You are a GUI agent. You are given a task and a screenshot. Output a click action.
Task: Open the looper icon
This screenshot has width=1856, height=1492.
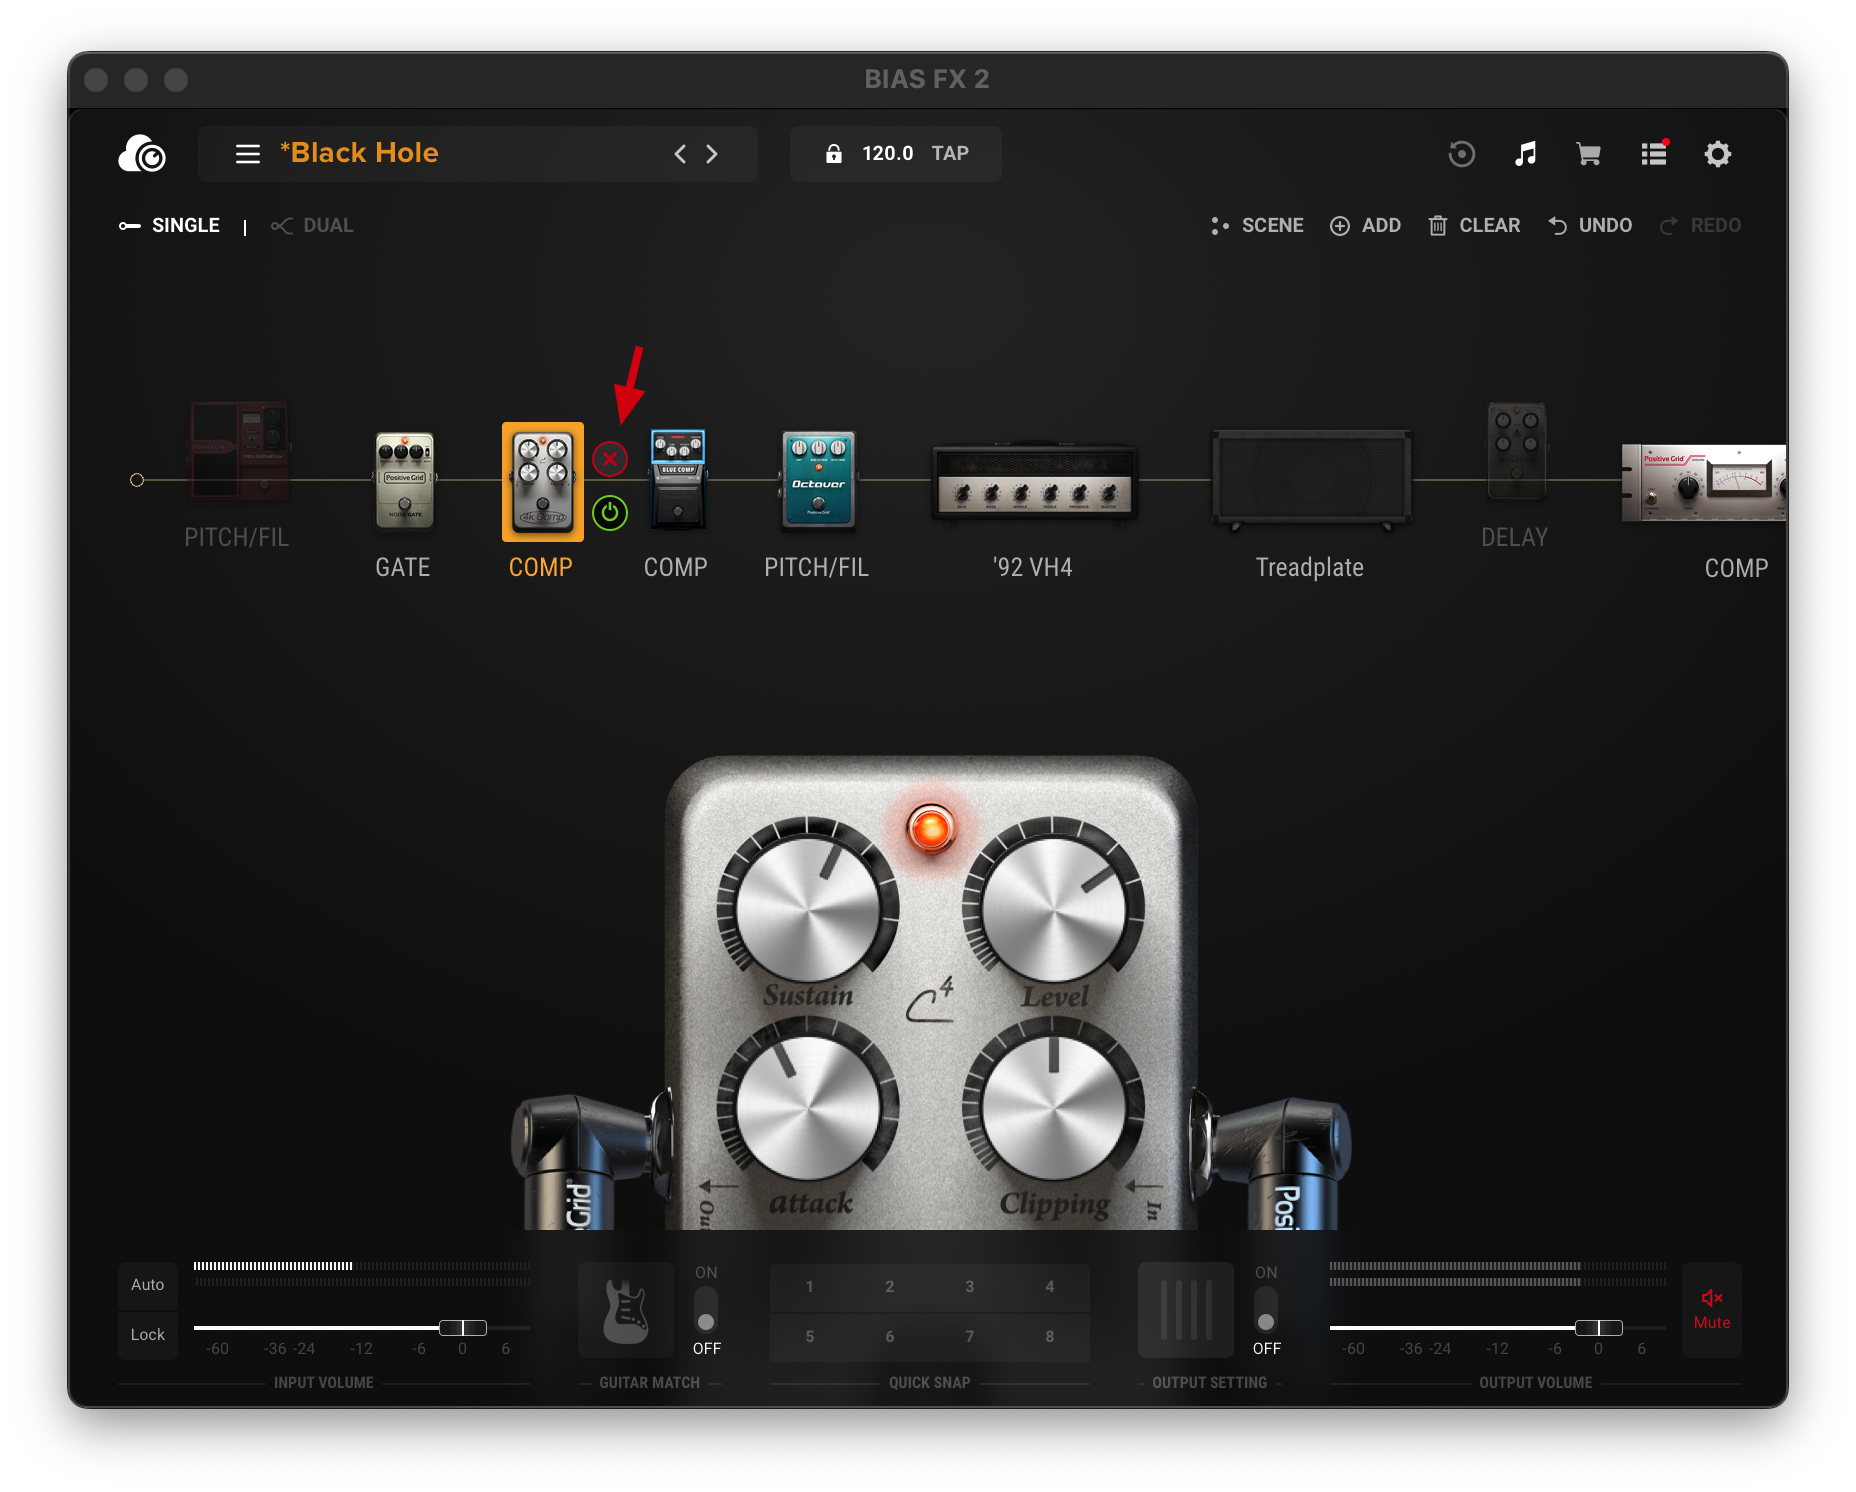coord(1461,154)
